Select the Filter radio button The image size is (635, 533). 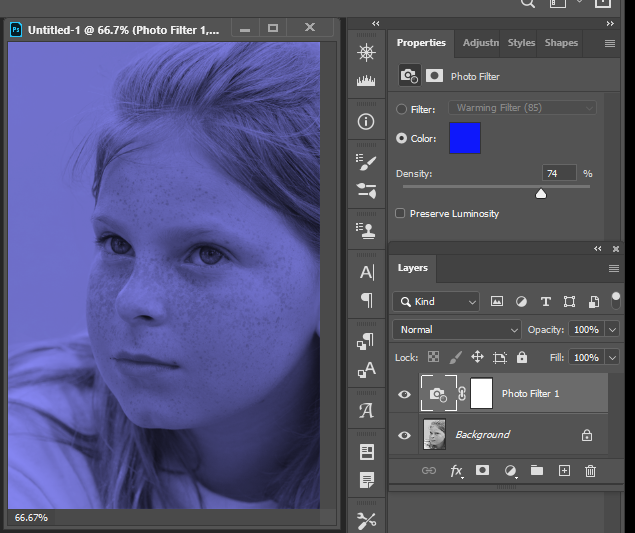[401, 109]
